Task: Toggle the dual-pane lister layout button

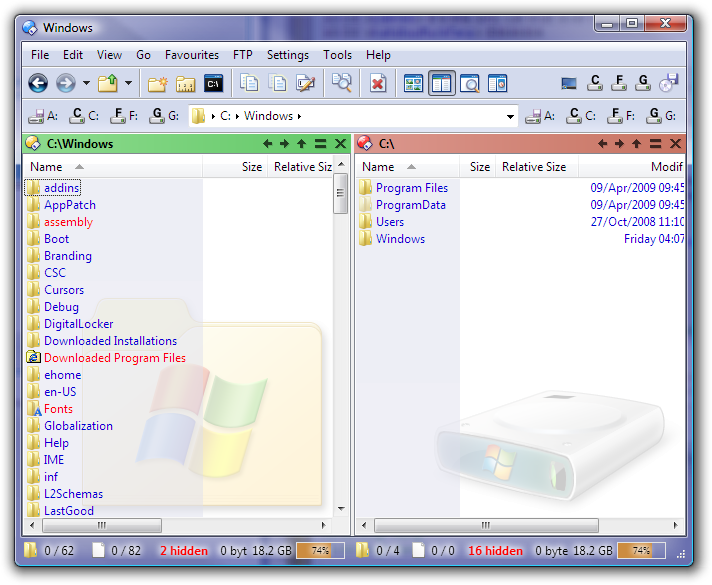Action: [442, 84]
